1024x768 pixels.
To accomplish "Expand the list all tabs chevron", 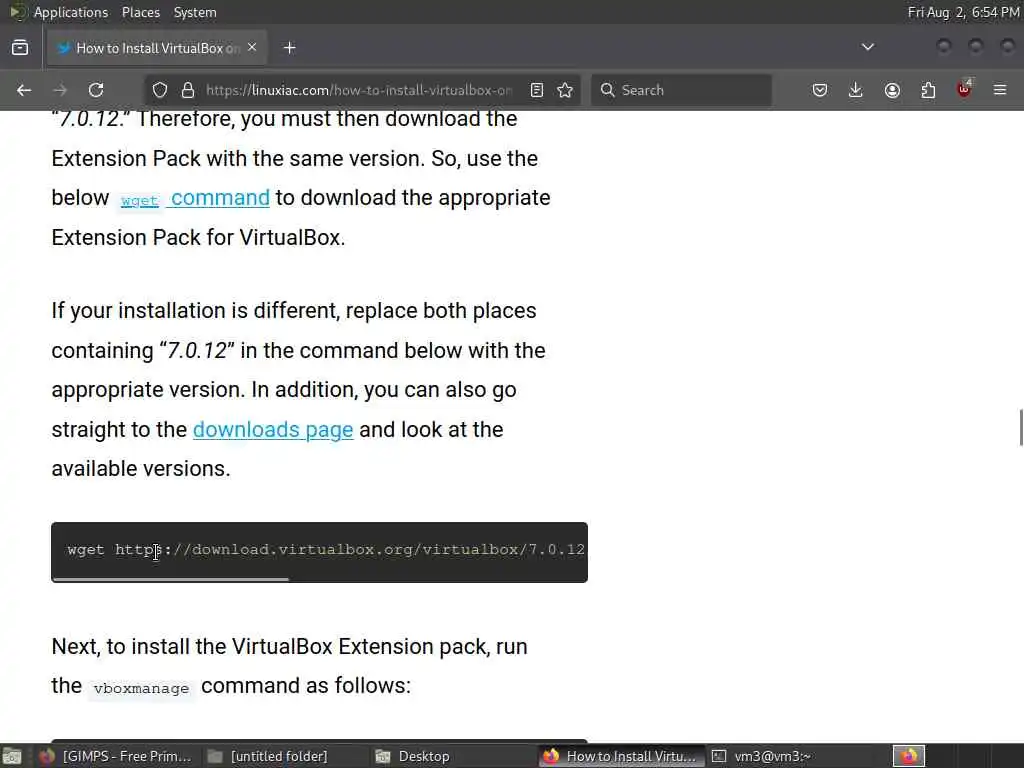I will pyautogui.click(x=868, y=47).
